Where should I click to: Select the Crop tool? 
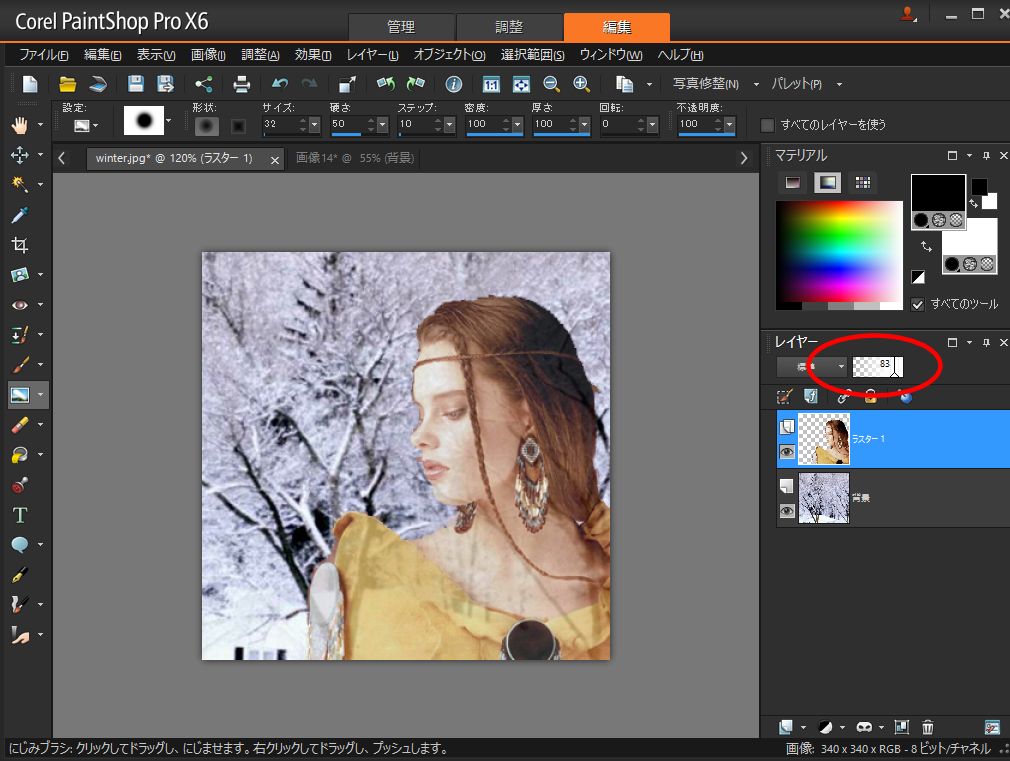(20, 245)
